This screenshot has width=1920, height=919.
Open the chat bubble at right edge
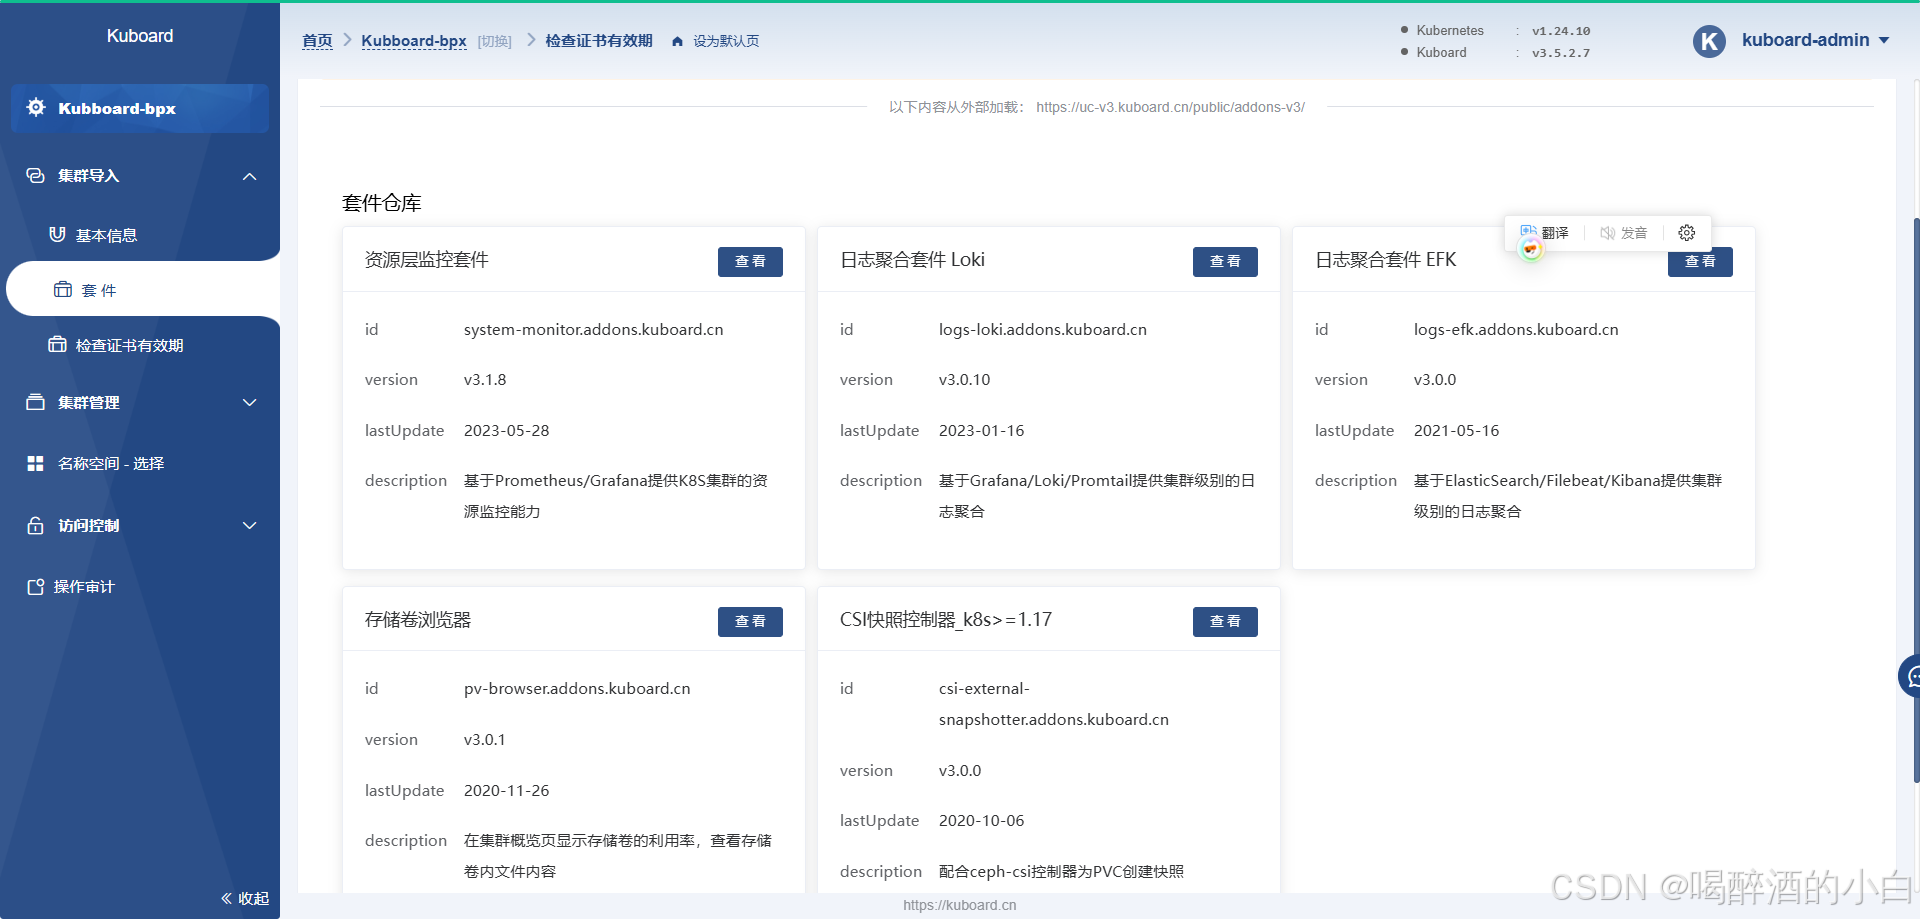(1911, 677)
